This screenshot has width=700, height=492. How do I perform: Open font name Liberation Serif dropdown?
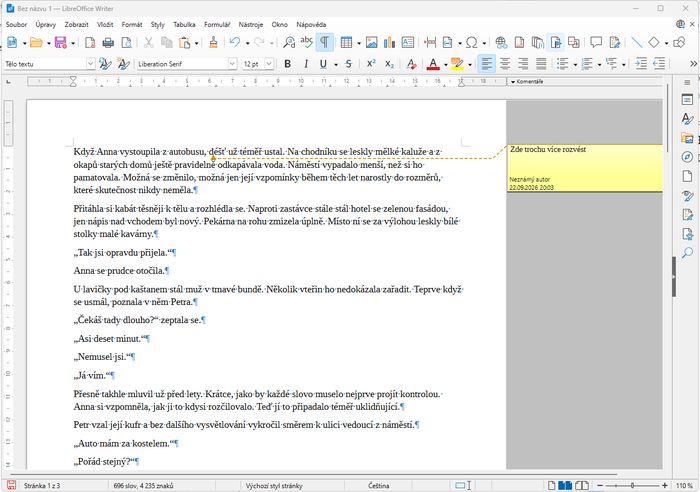tap(232, 64)
